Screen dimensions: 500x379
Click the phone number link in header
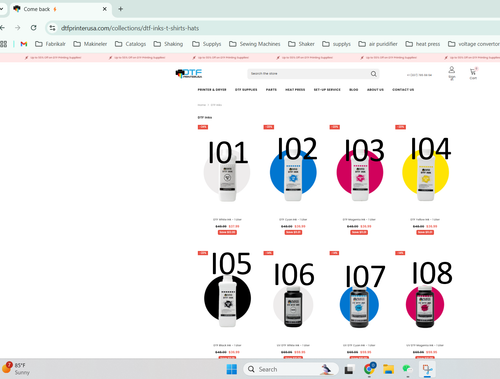point(419,75)
